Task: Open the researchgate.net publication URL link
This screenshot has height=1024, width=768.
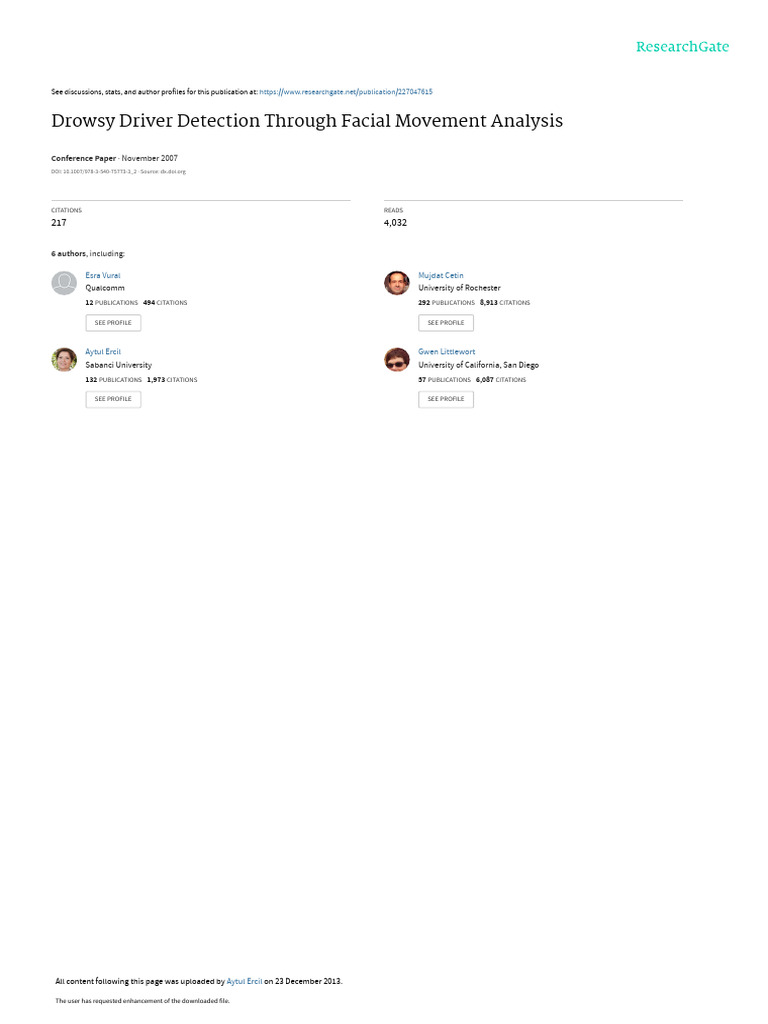Action: coord(345,92)
